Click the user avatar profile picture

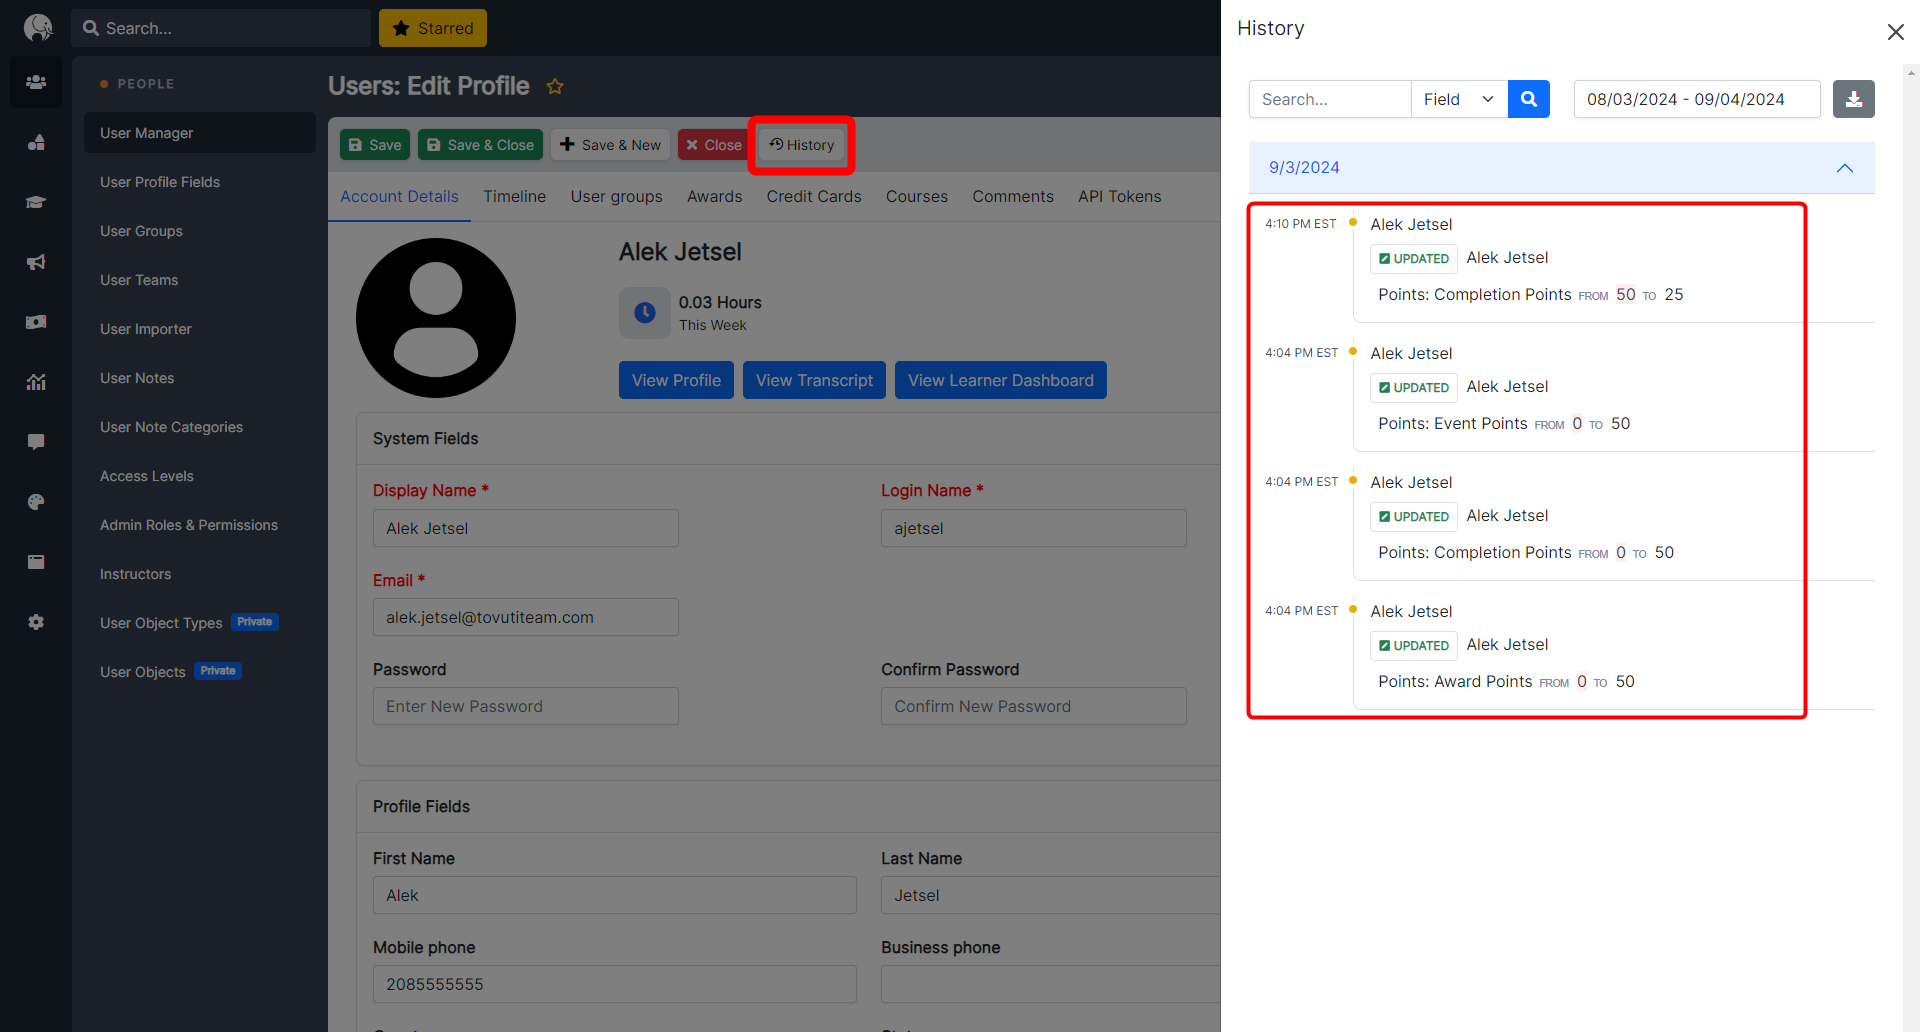(436, 318)
